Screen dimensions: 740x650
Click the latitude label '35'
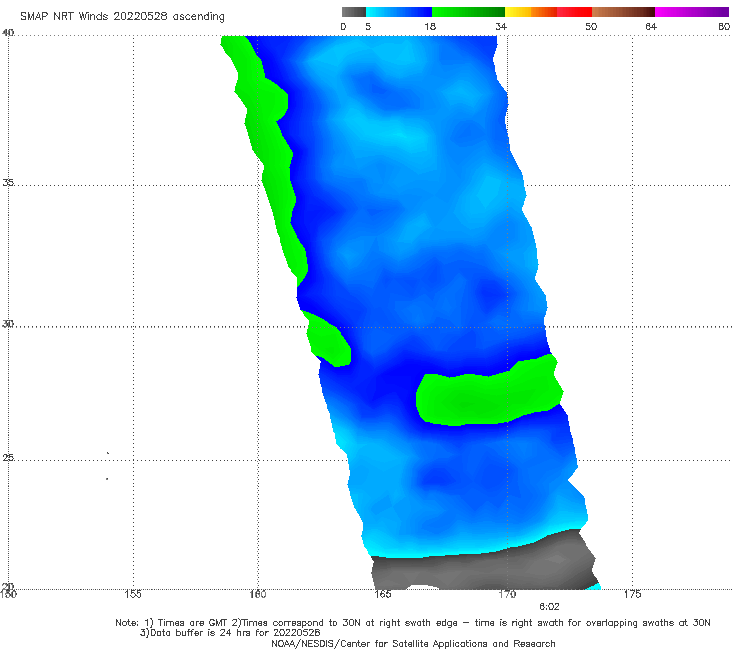tap(8, 182)
